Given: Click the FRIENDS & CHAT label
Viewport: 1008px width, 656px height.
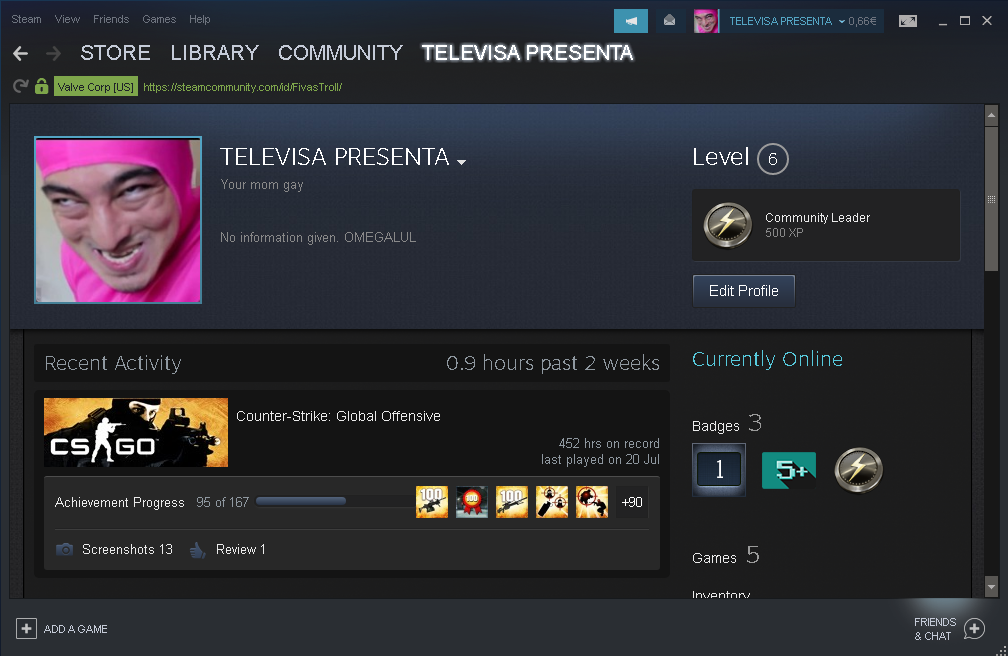Looking at the screenshot, I should [x=935, y=629].
